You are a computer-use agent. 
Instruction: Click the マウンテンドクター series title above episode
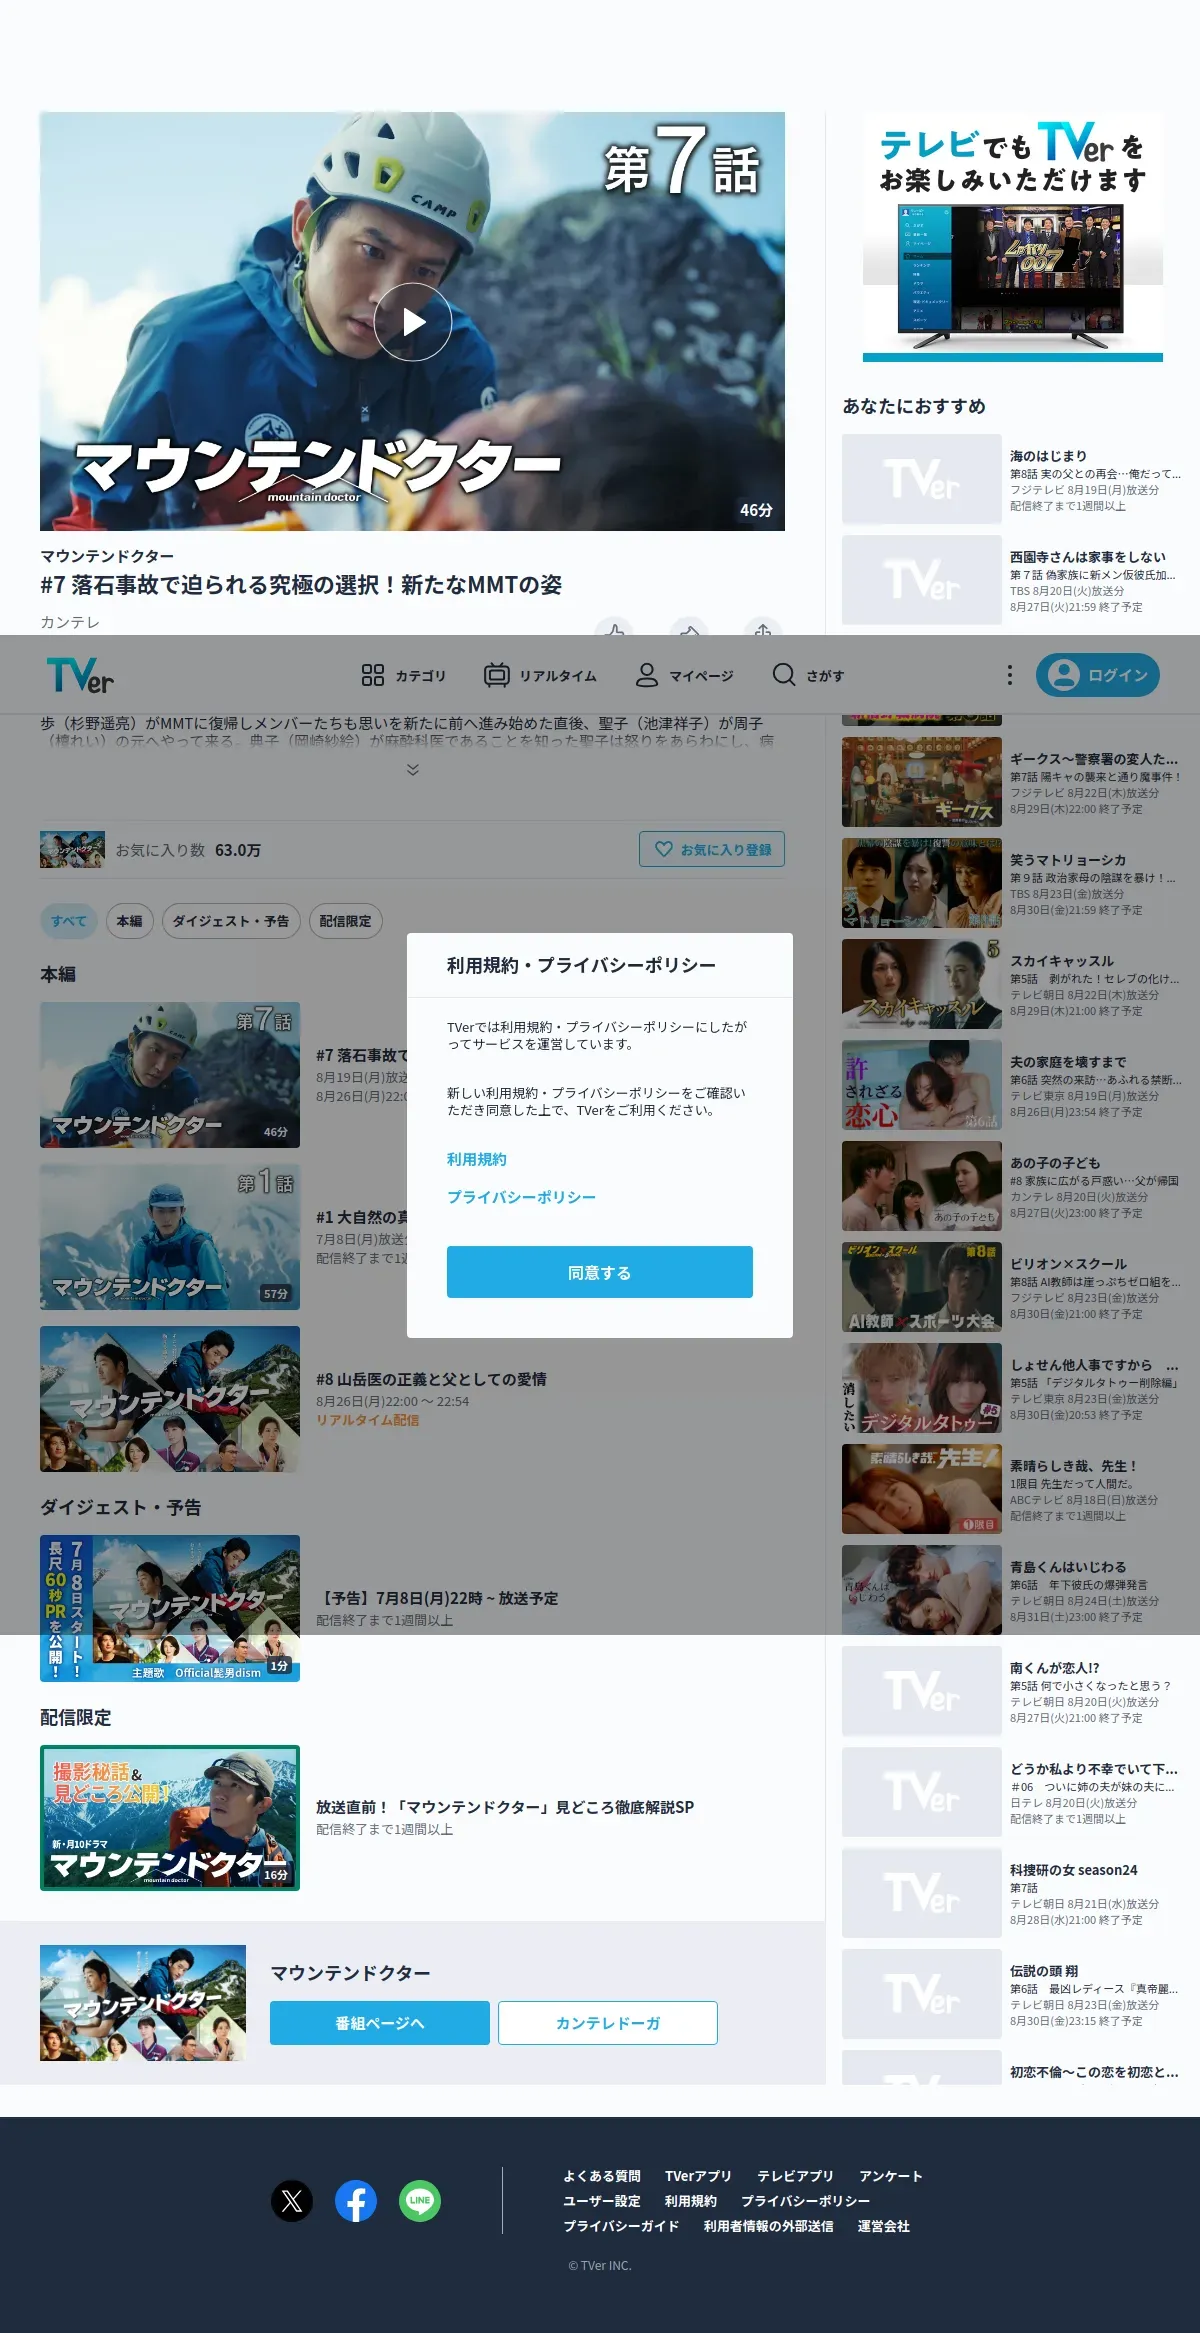tap(107, 556)
